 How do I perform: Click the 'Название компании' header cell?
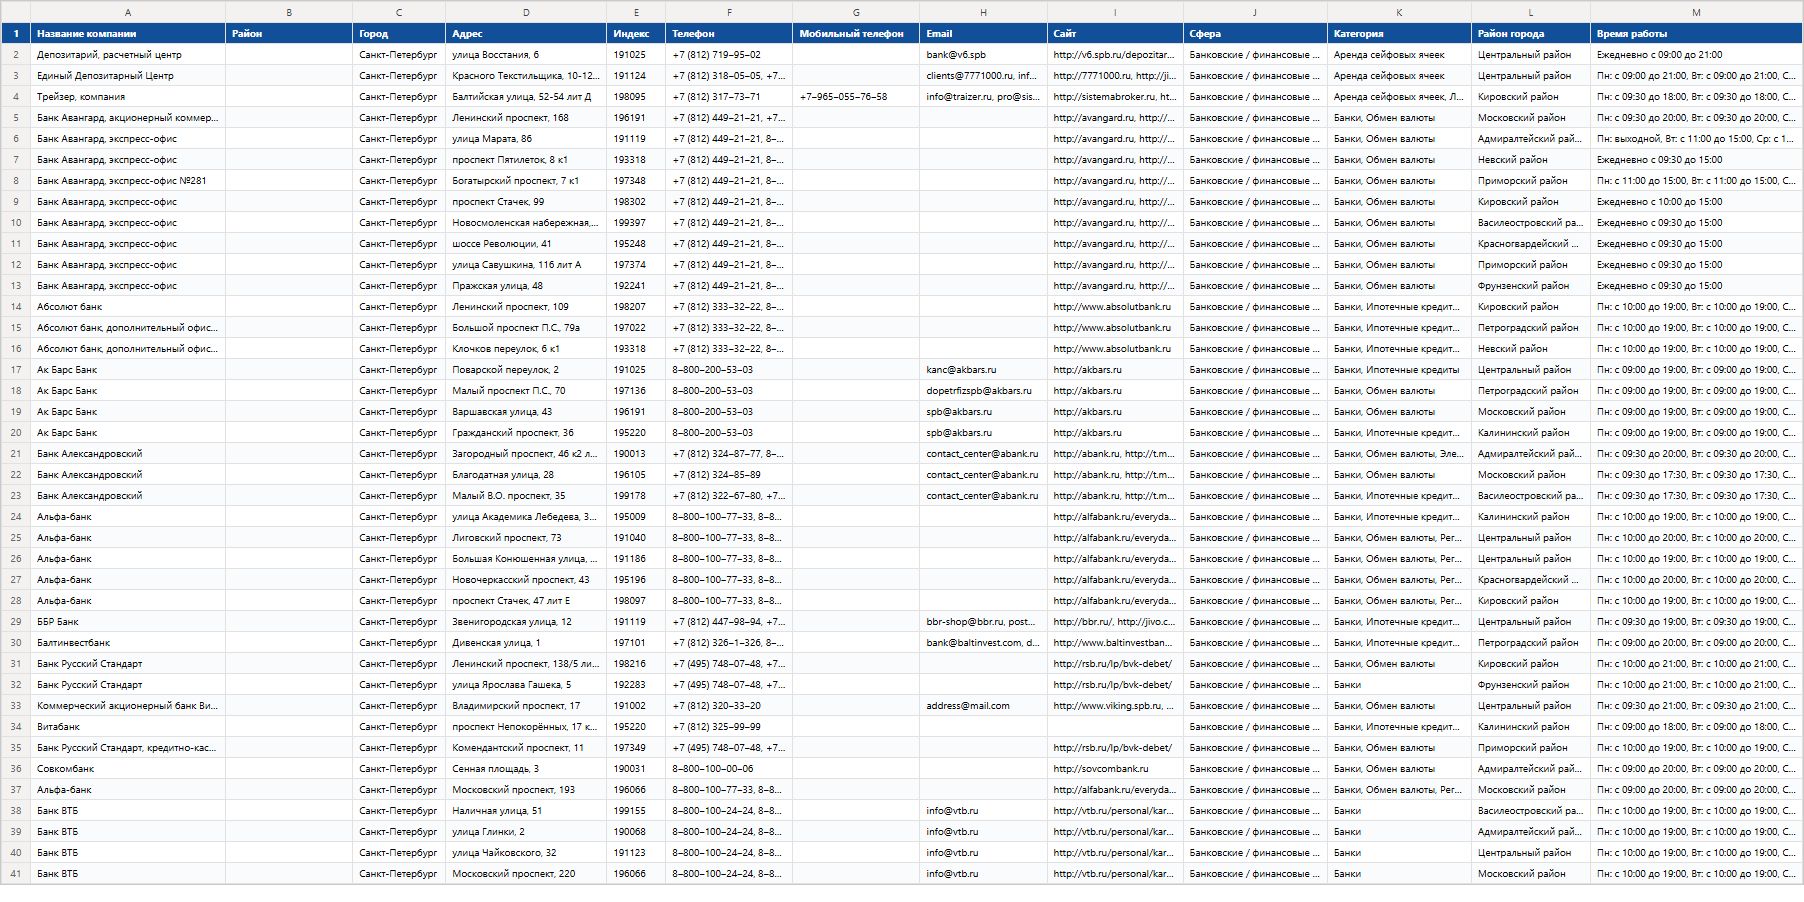point(128,33)
